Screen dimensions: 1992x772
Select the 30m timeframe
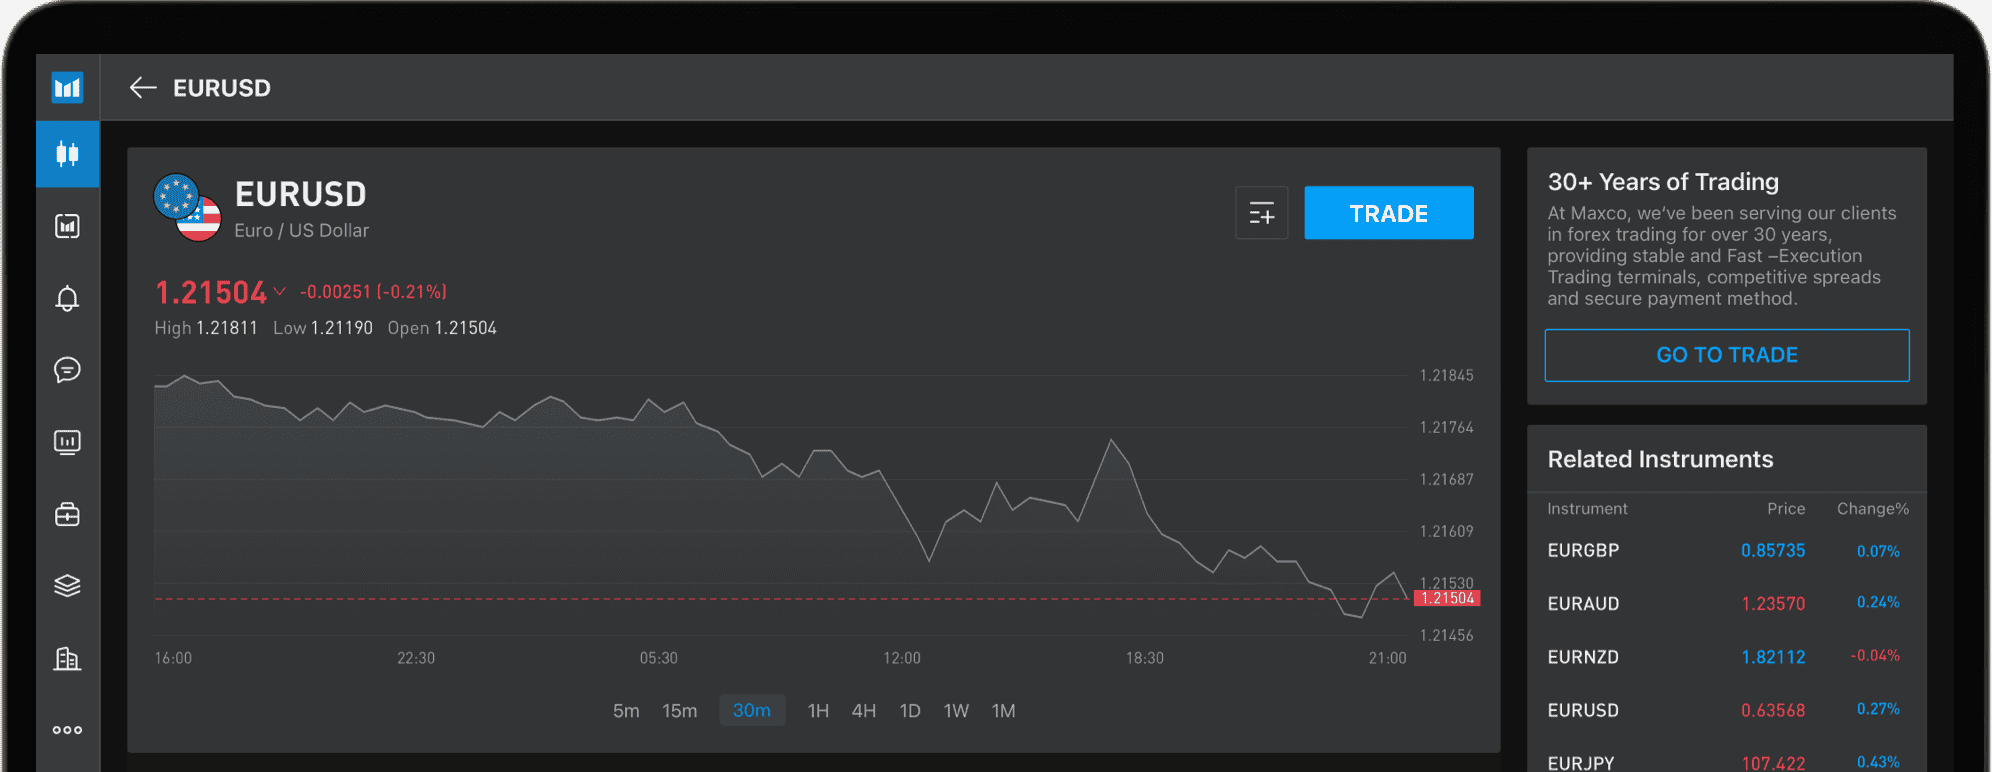tap(752, 711)
